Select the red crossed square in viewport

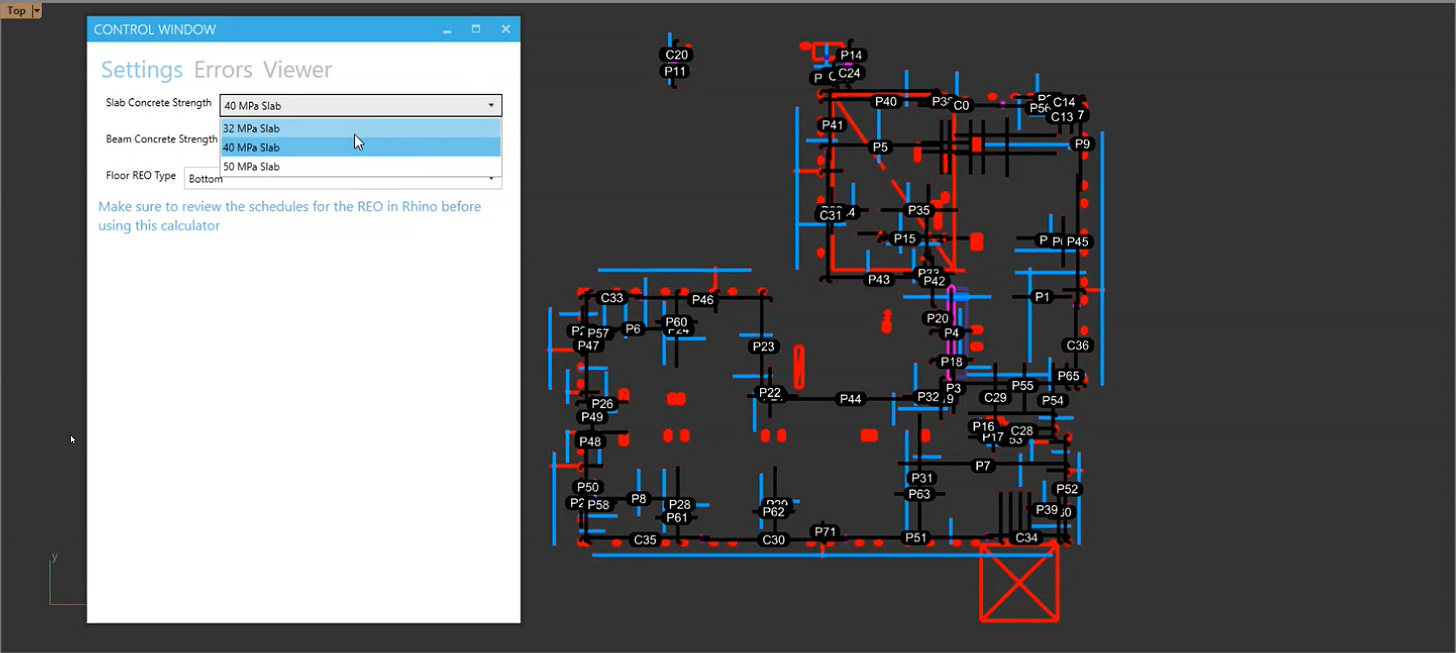click(1019, 583)
